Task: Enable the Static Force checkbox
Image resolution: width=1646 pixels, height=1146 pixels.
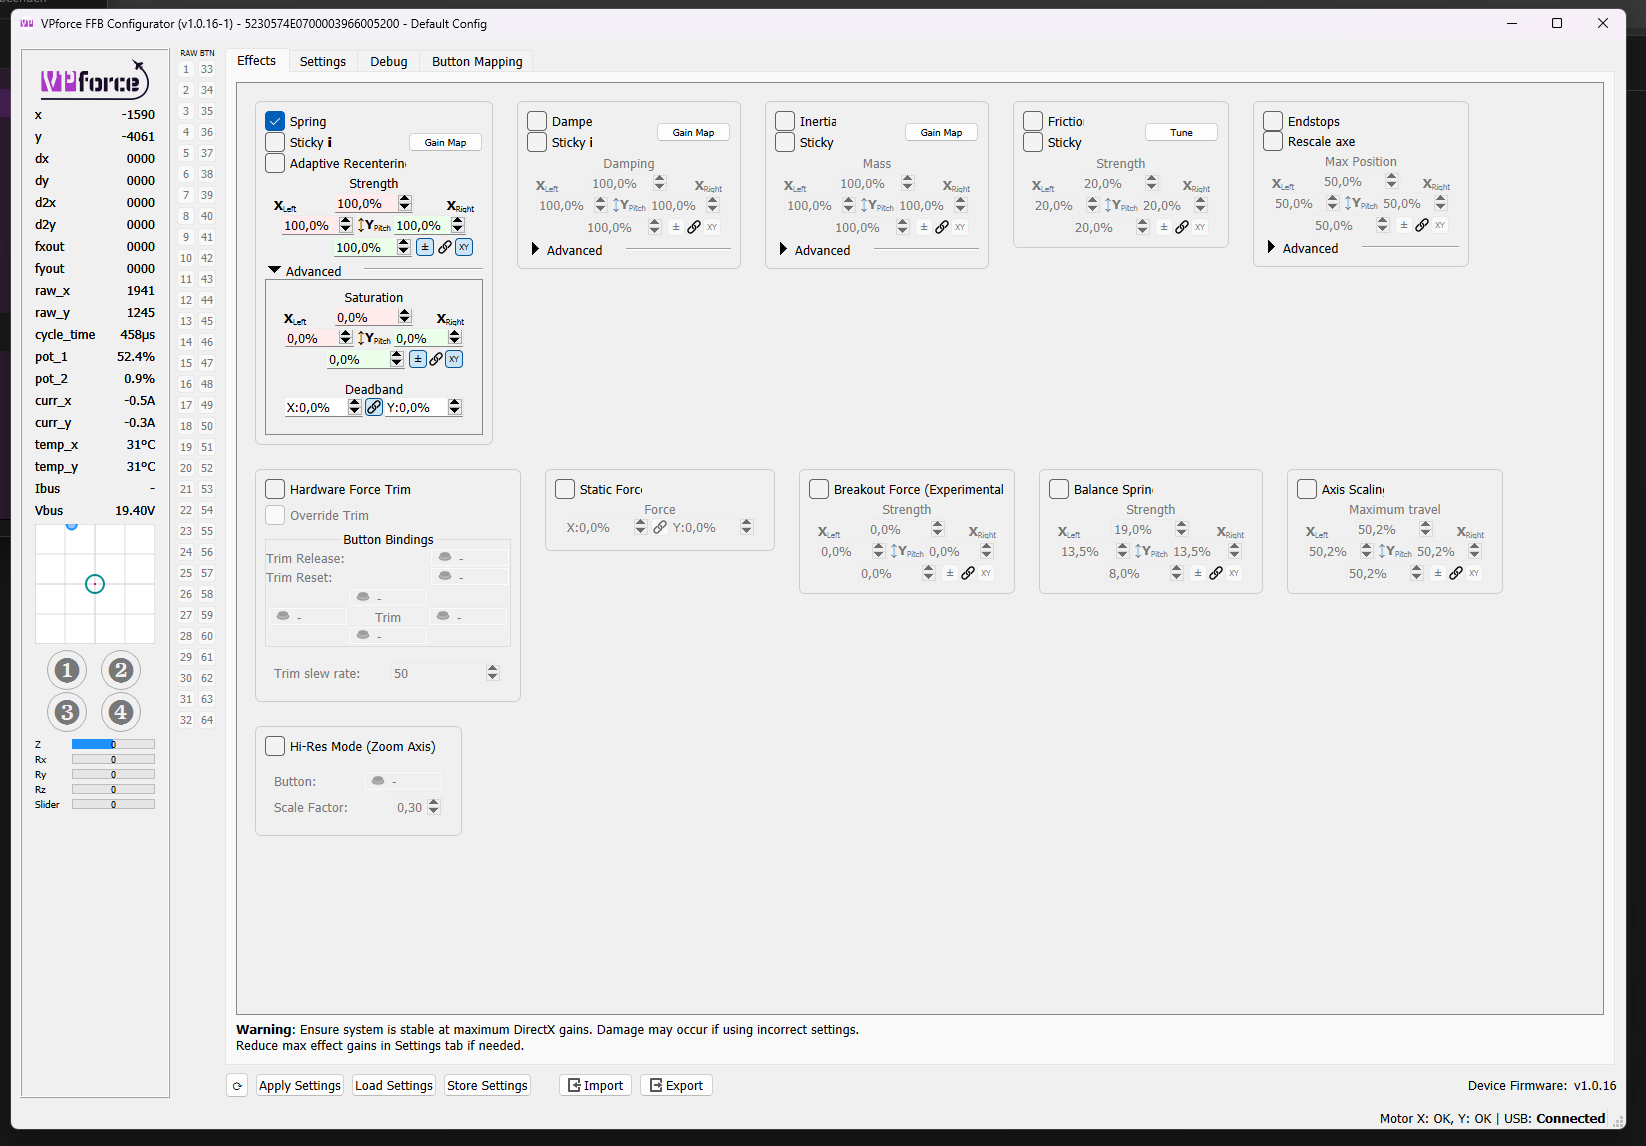Action: [565, 489]
